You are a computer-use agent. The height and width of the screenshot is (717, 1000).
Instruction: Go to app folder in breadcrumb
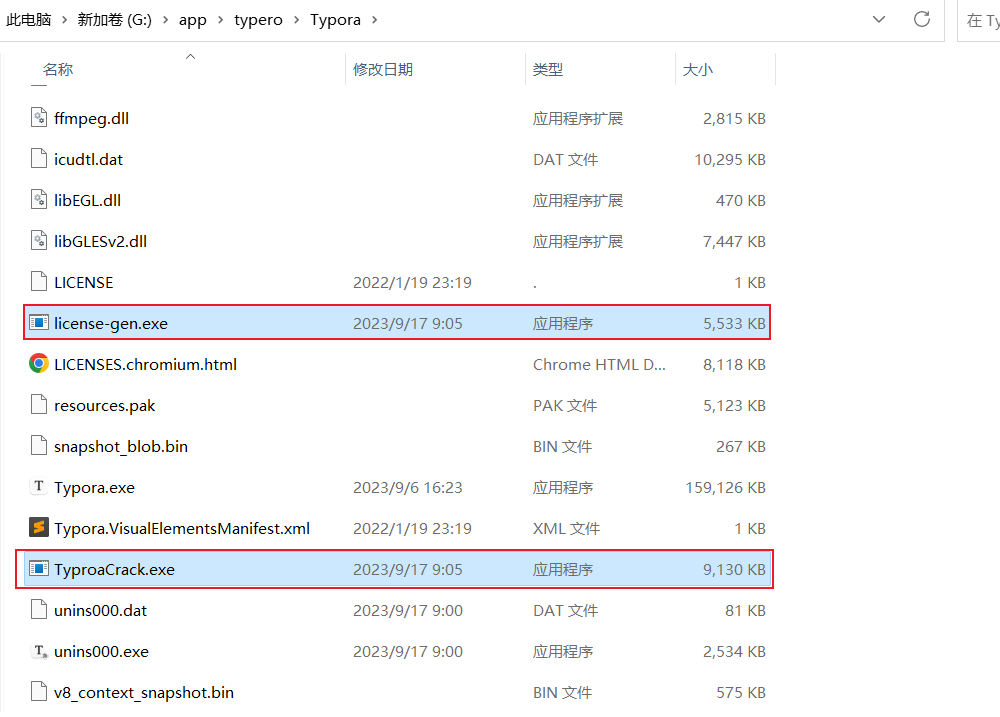(x=193, y=20)
